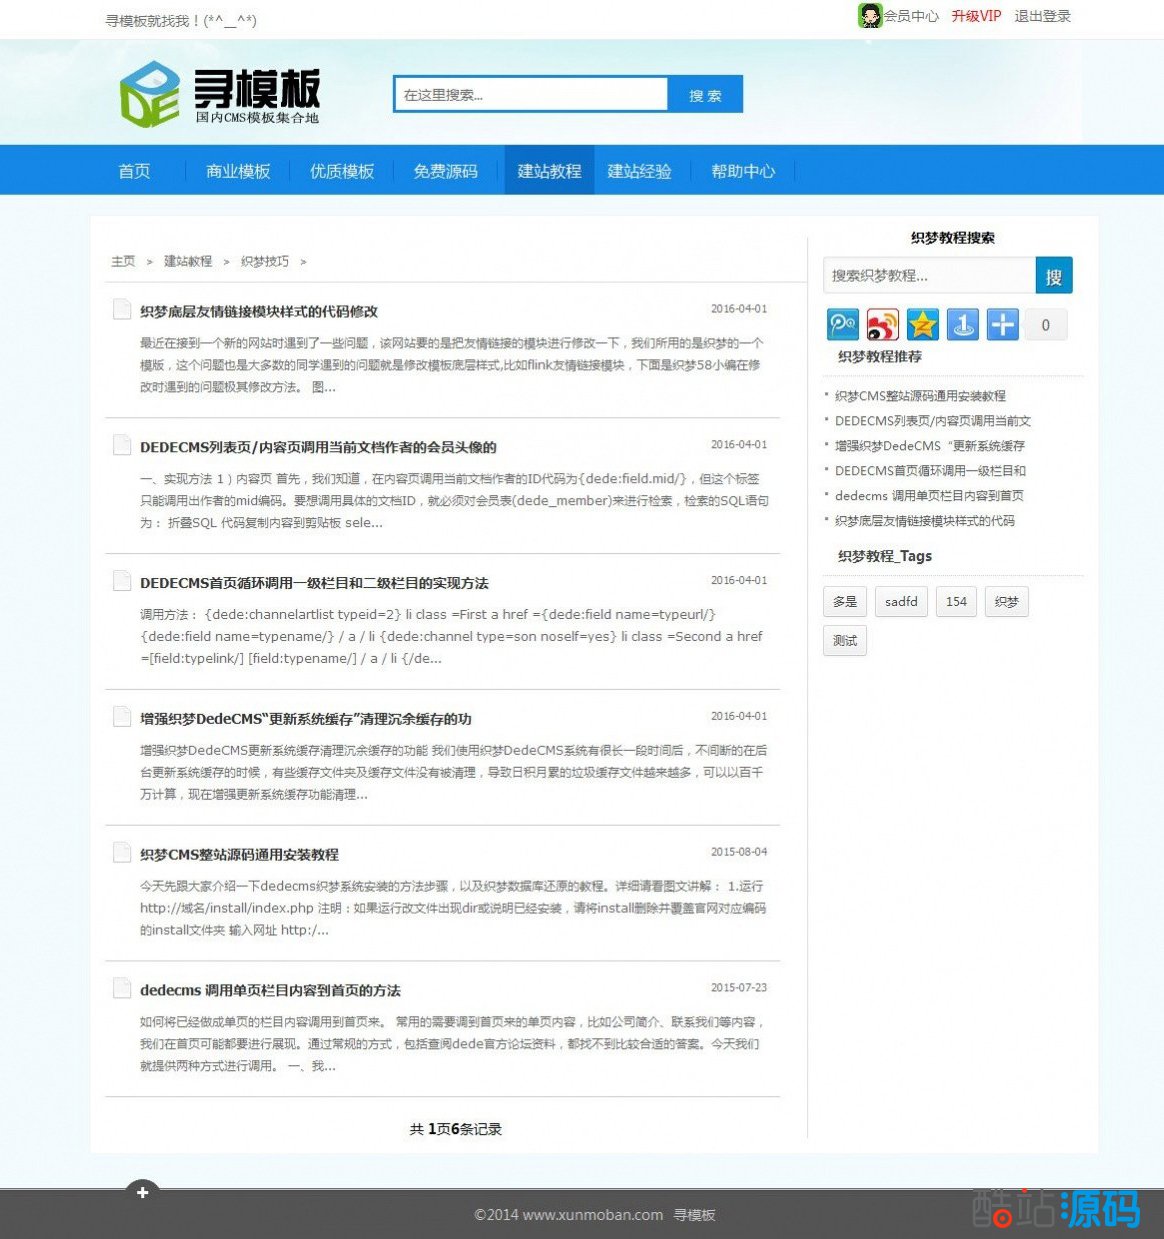
Task: Open 免费源码 navigation item
Action: coord(445,171)
